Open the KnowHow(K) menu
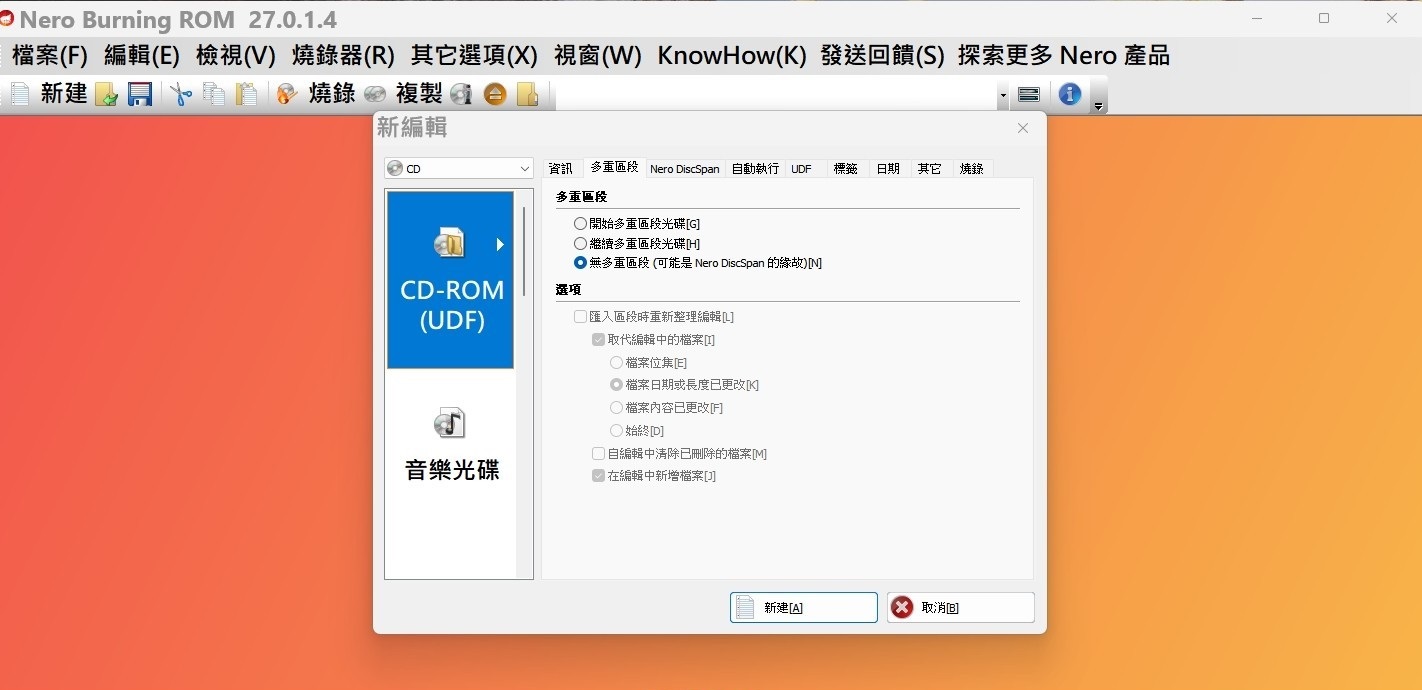Viewport: 1422px width, 690px height. 732,56
